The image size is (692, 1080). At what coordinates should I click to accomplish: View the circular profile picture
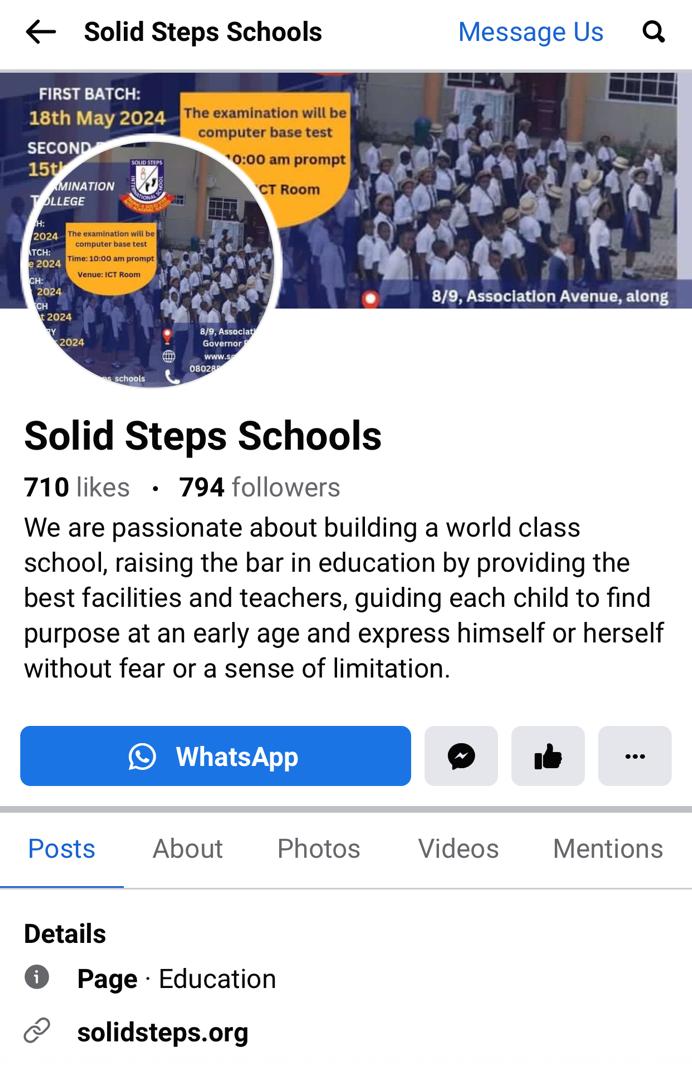[x=151, y=260]
